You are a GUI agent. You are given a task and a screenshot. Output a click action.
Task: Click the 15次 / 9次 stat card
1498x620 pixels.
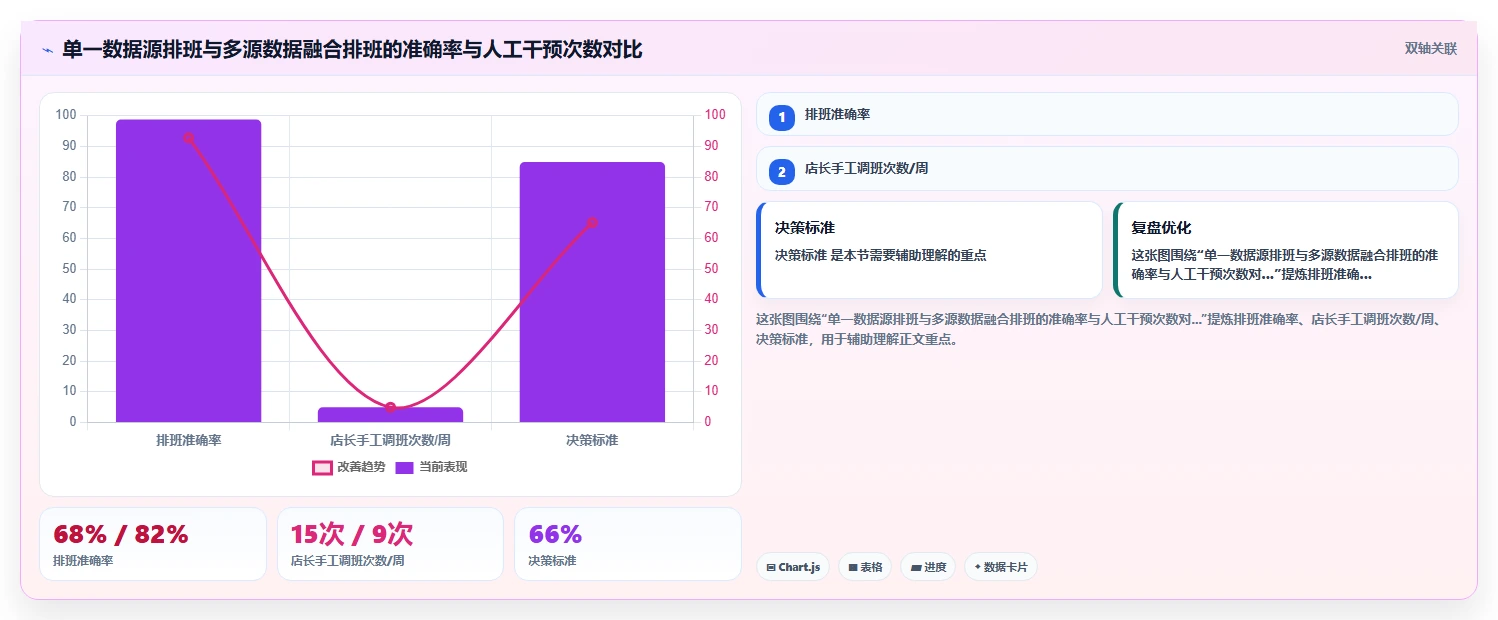pyautogui.click(x=390, y=544)
